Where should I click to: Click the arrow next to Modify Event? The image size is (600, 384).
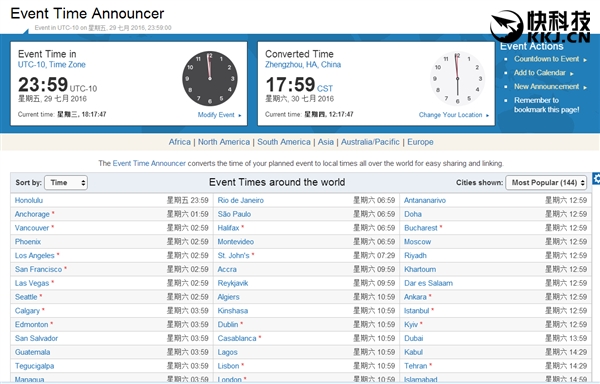point(240,115)
